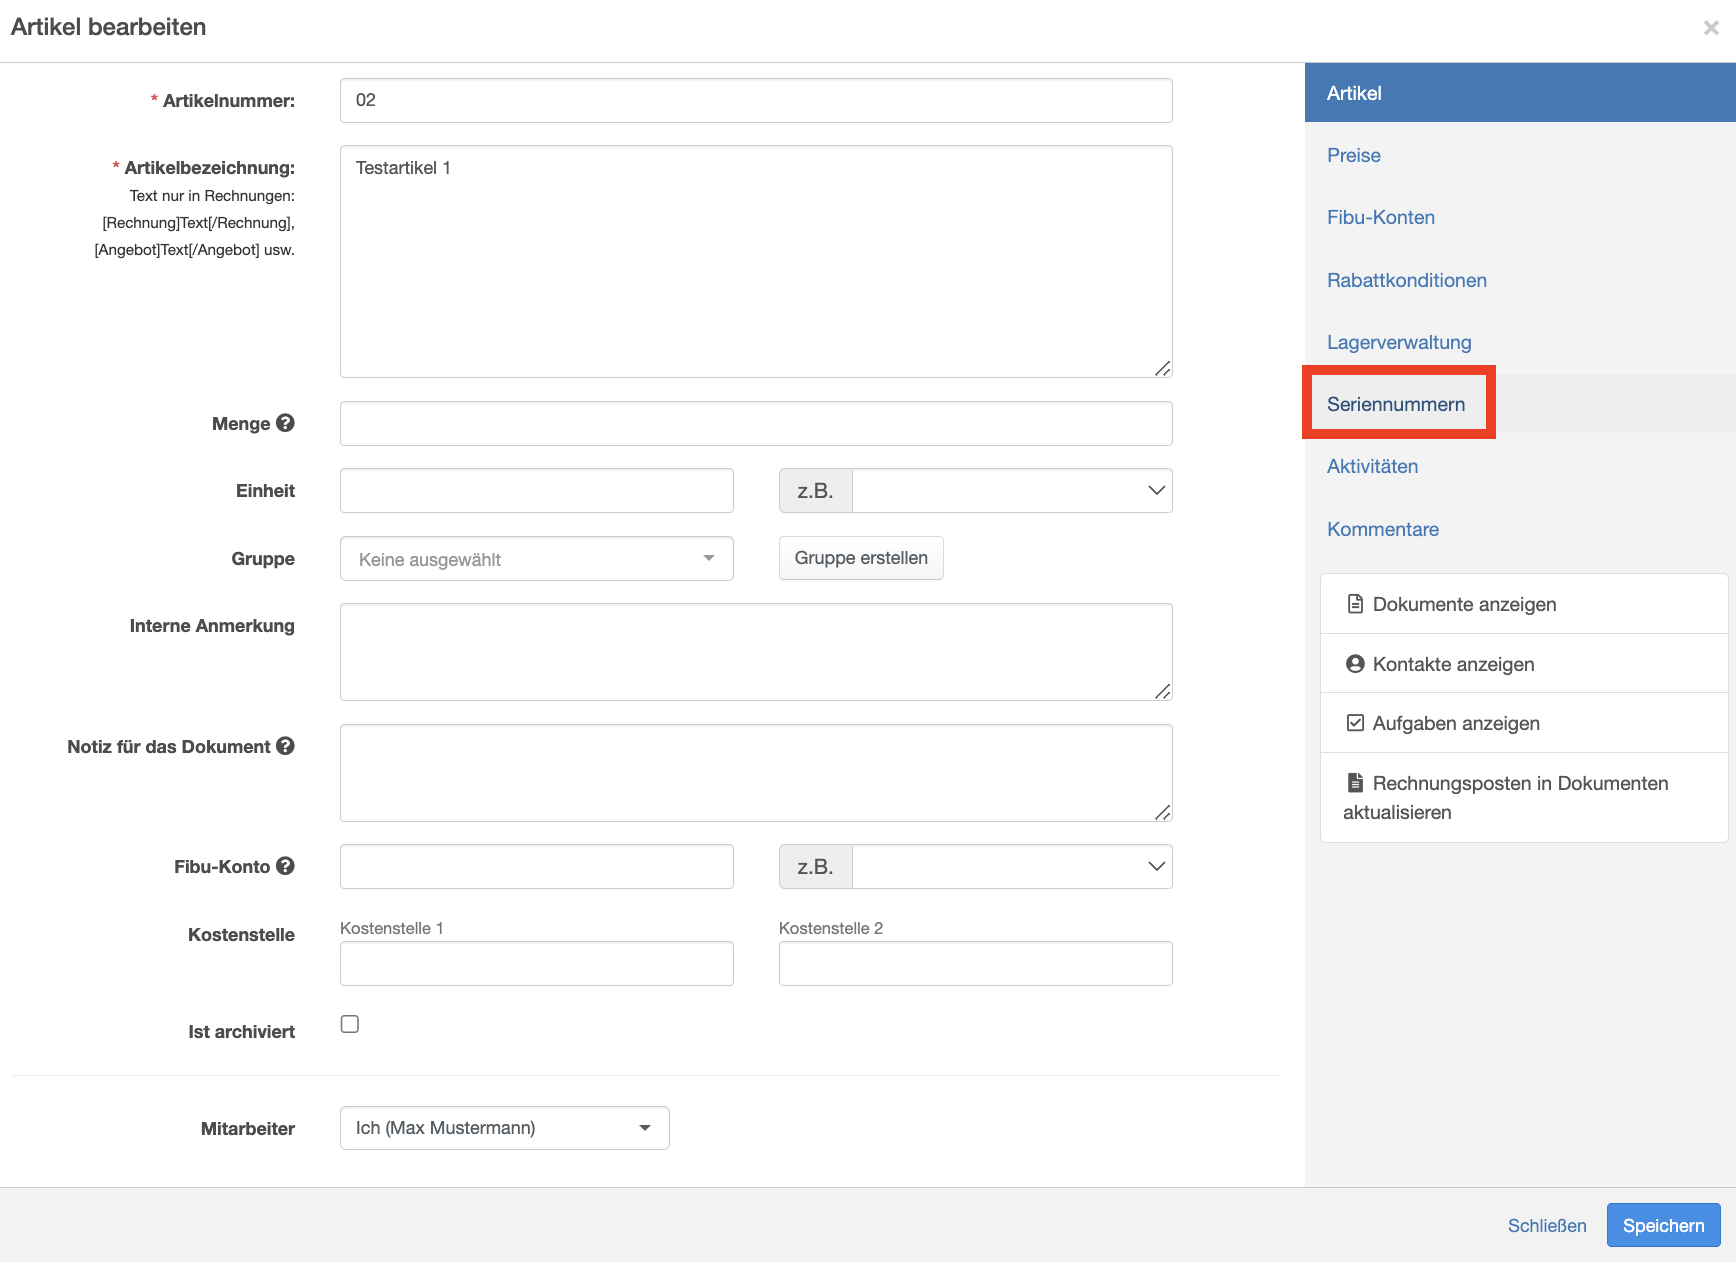The height and width of the screenshot is (1262, 1736).
Task: Click the file icon for Rechnungsposten aktualisieren
Action: 1355,783
